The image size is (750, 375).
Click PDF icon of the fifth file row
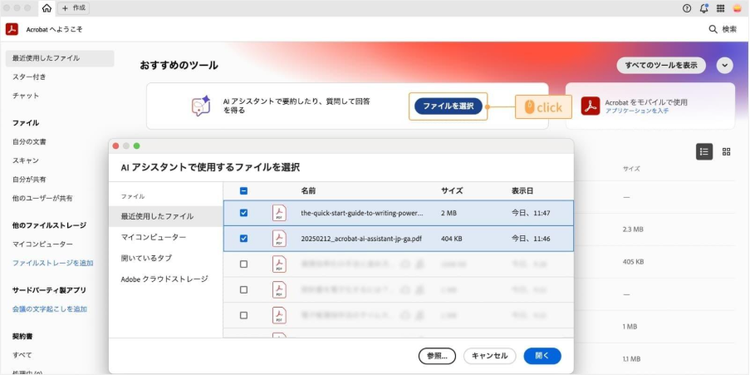pos(279,316)
